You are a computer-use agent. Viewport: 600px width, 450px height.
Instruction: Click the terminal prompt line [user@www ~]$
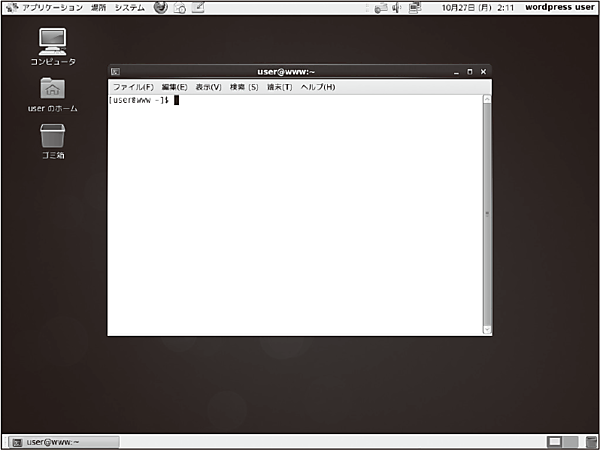(139, 100)
